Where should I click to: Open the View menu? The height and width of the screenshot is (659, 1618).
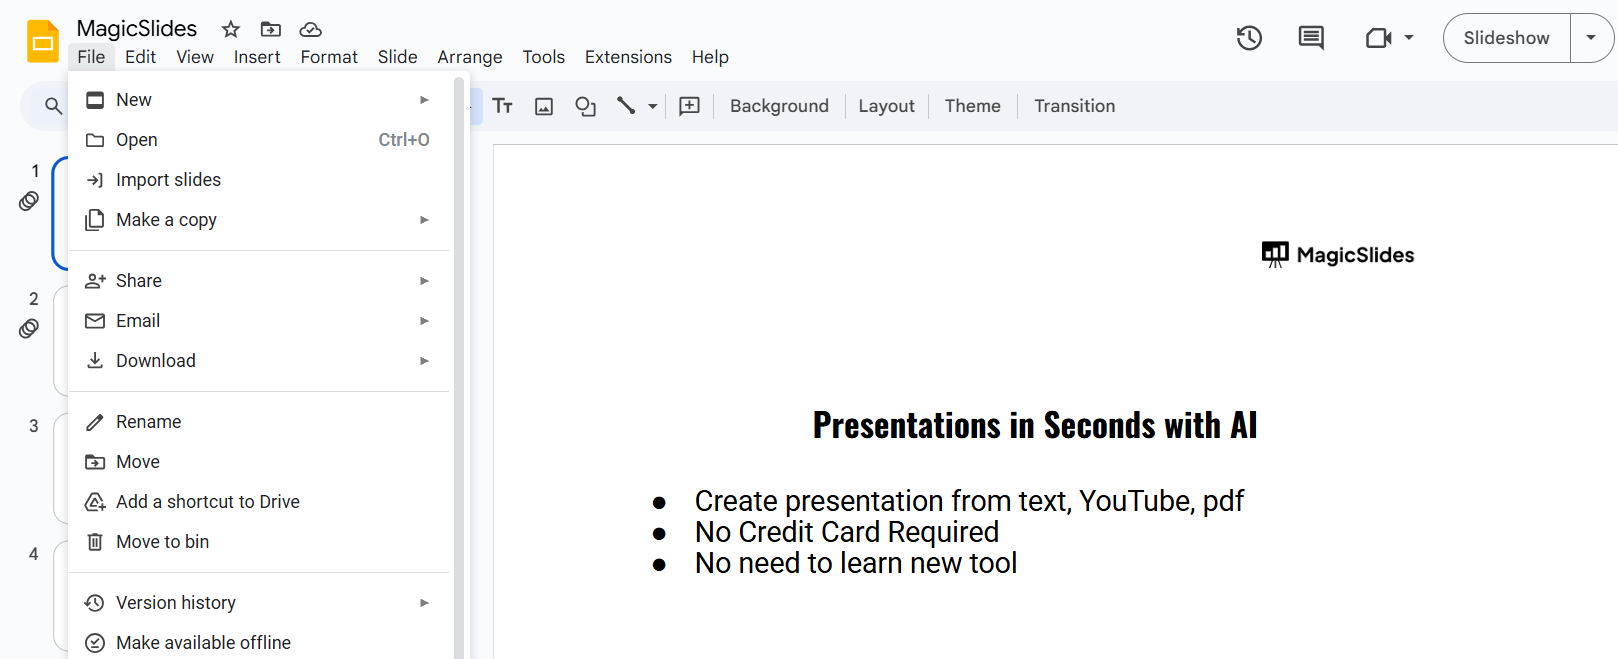coord(195,57)
